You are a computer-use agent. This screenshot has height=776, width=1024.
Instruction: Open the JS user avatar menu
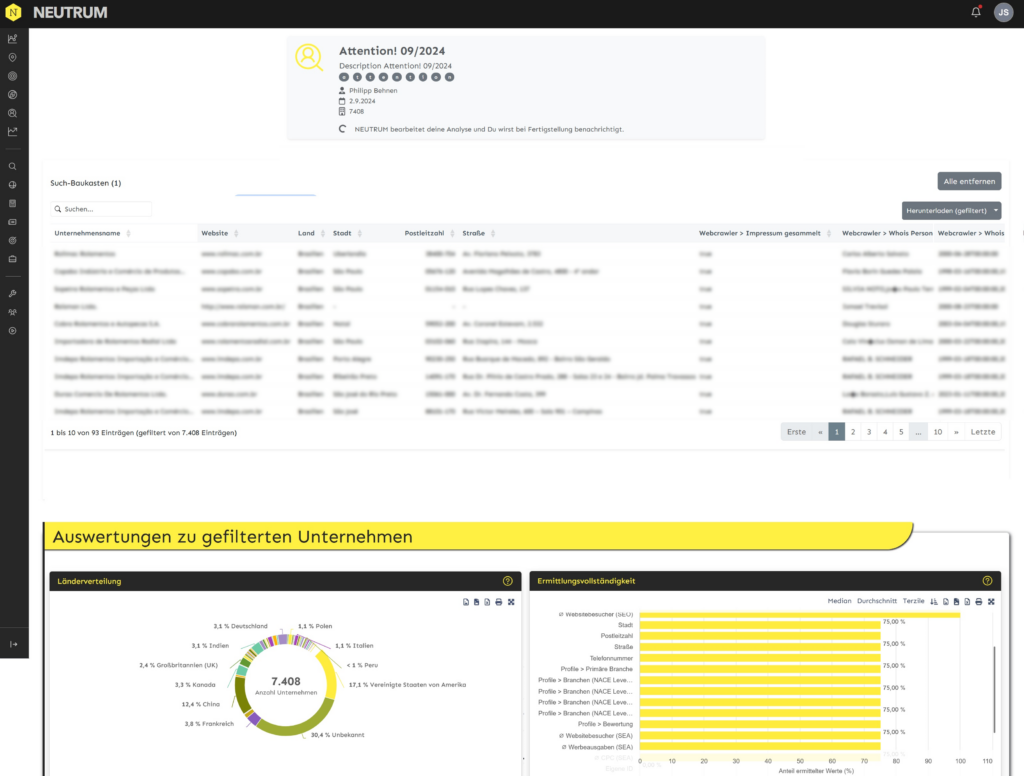click(x=1003, y=12)
